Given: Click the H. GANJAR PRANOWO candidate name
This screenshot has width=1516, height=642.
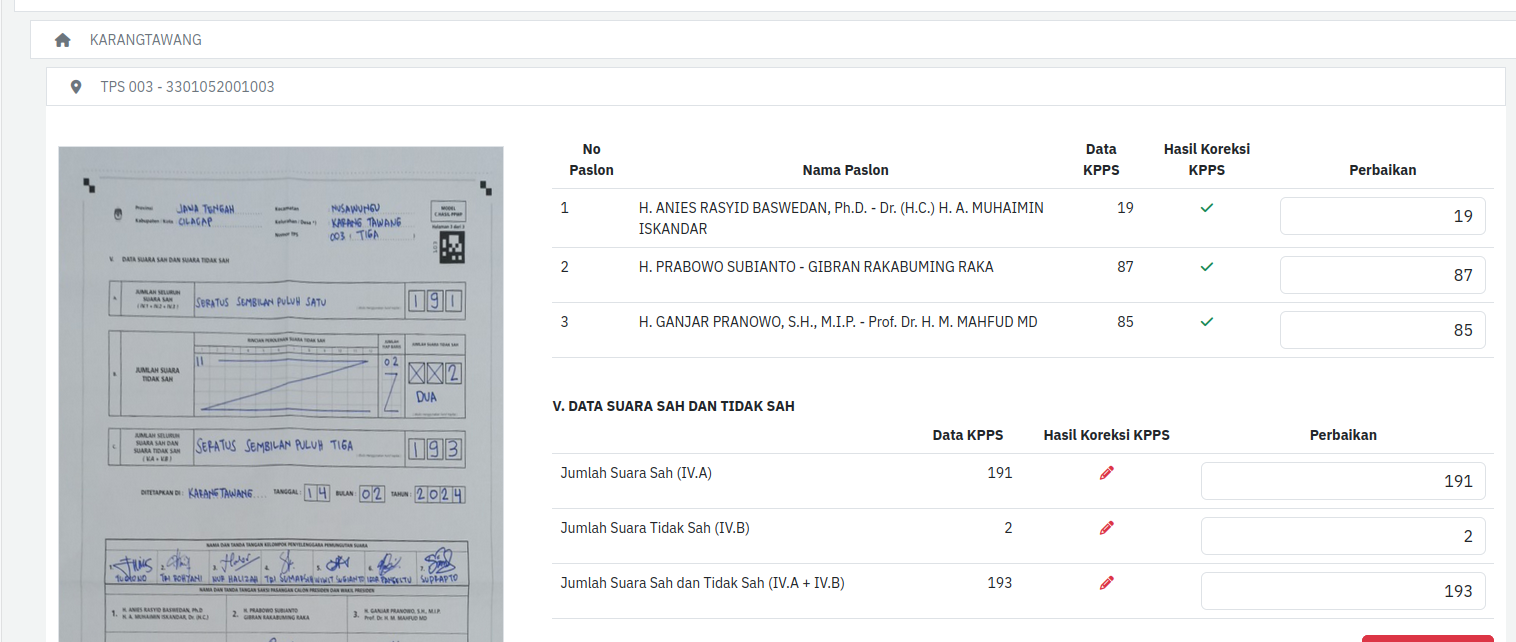Looking at the screenshot, I should [x=837, y=322].
